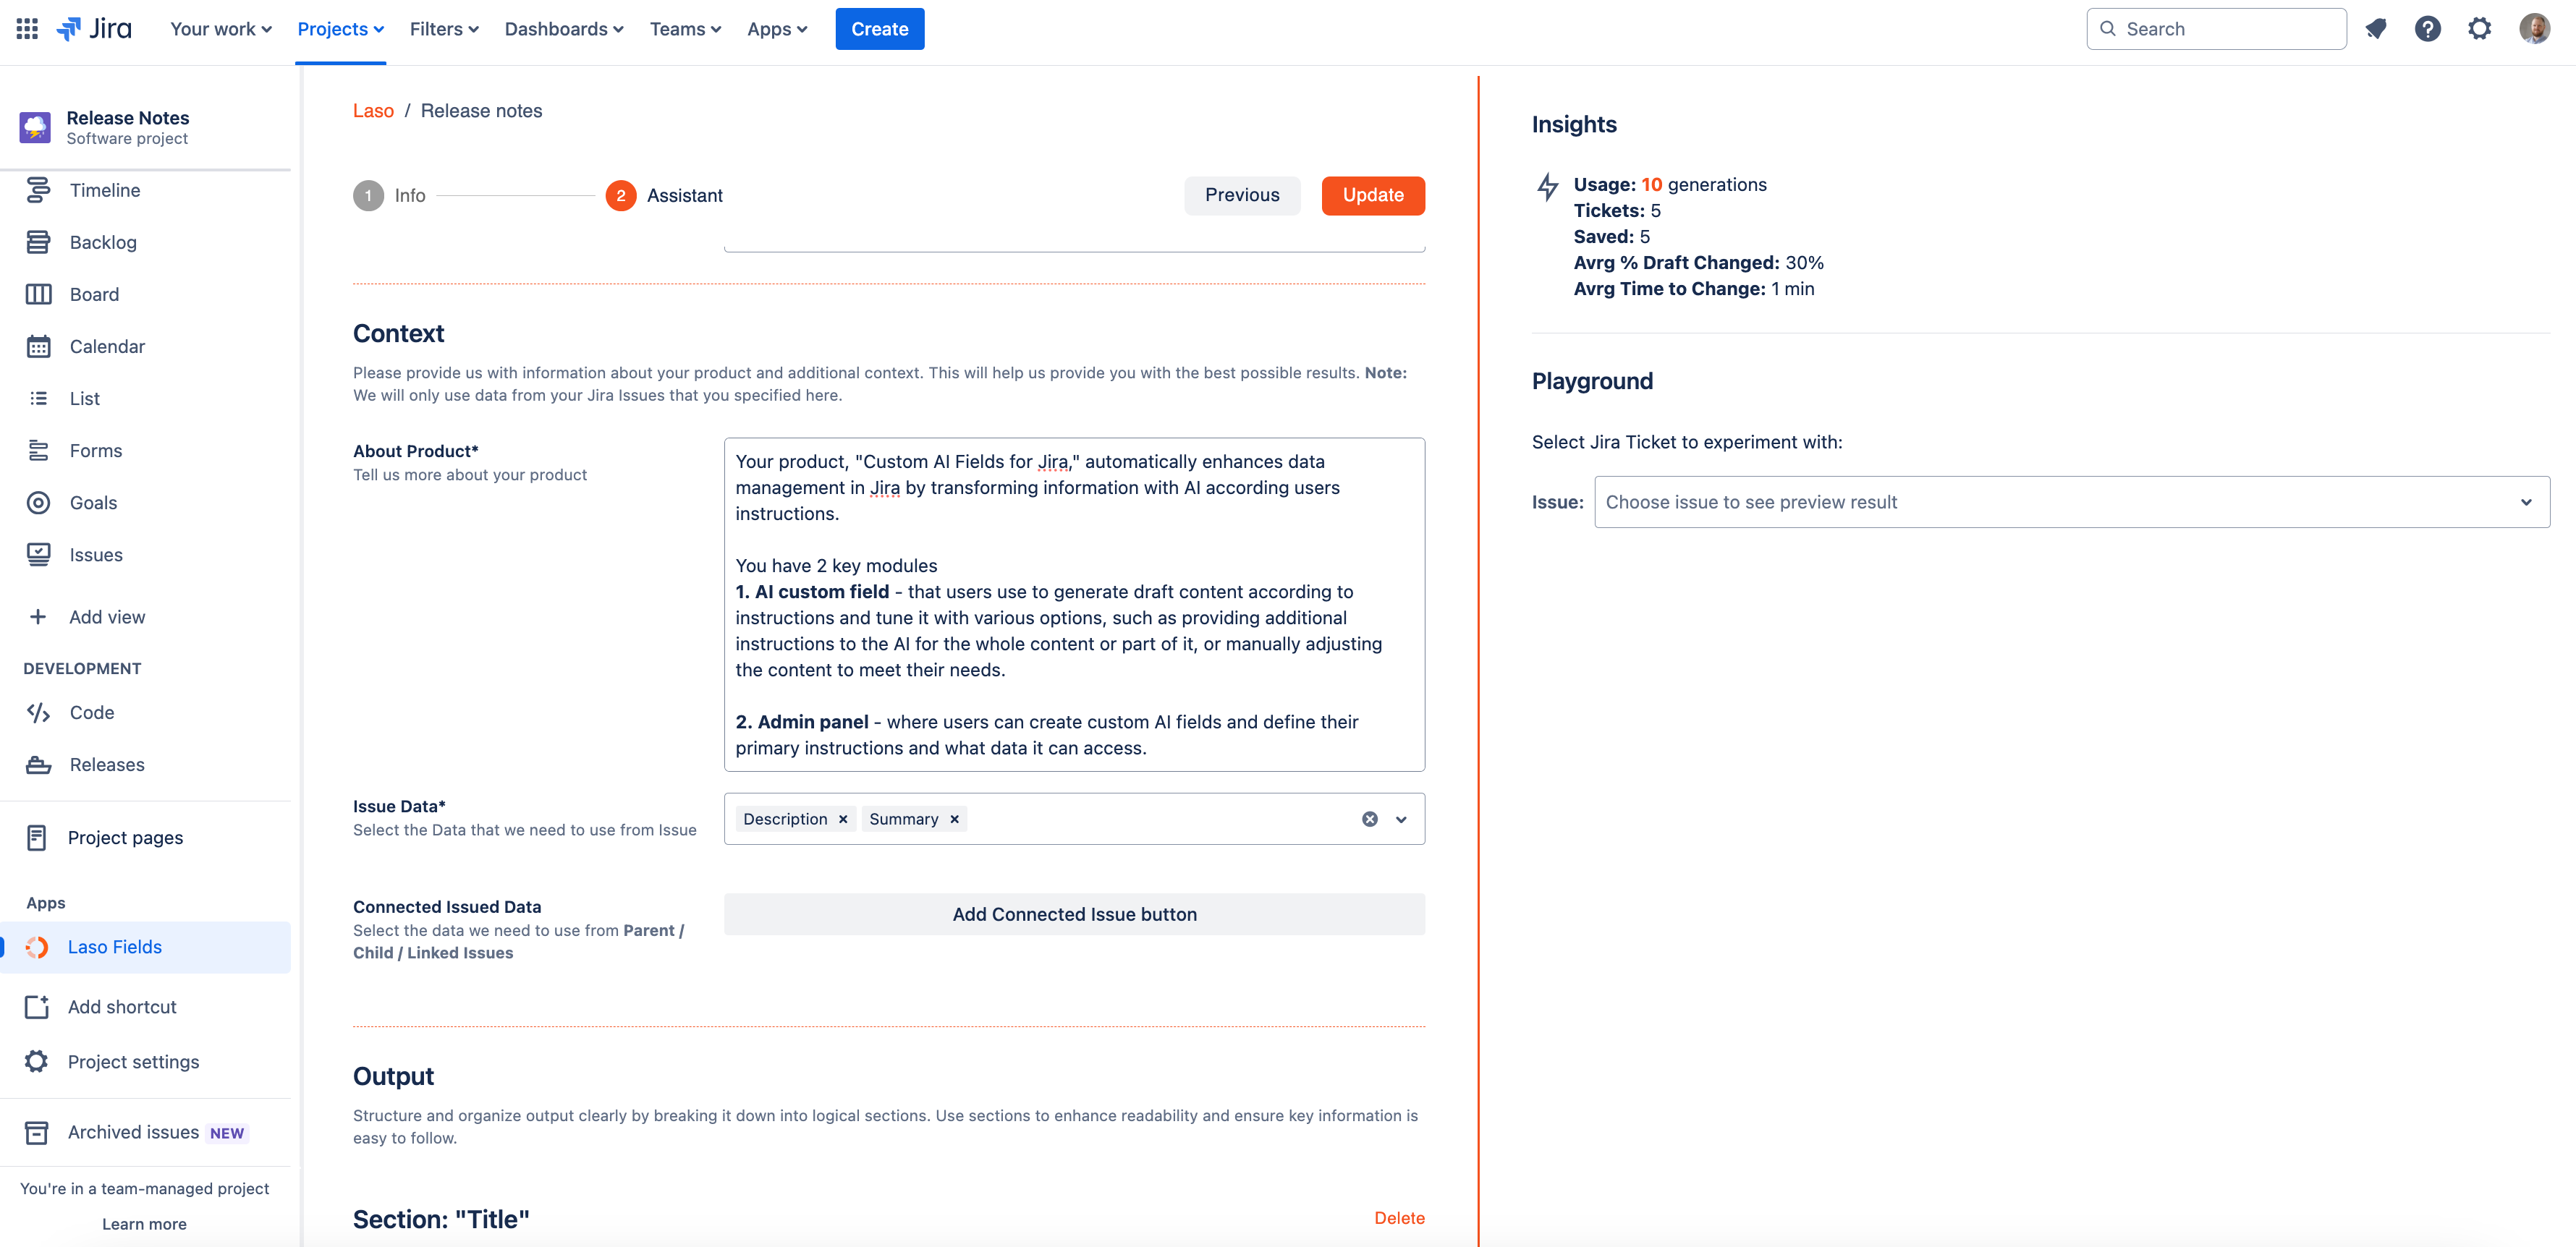
Task: Open the Playground Issue selector dropdown
Action: [2071, 502]
